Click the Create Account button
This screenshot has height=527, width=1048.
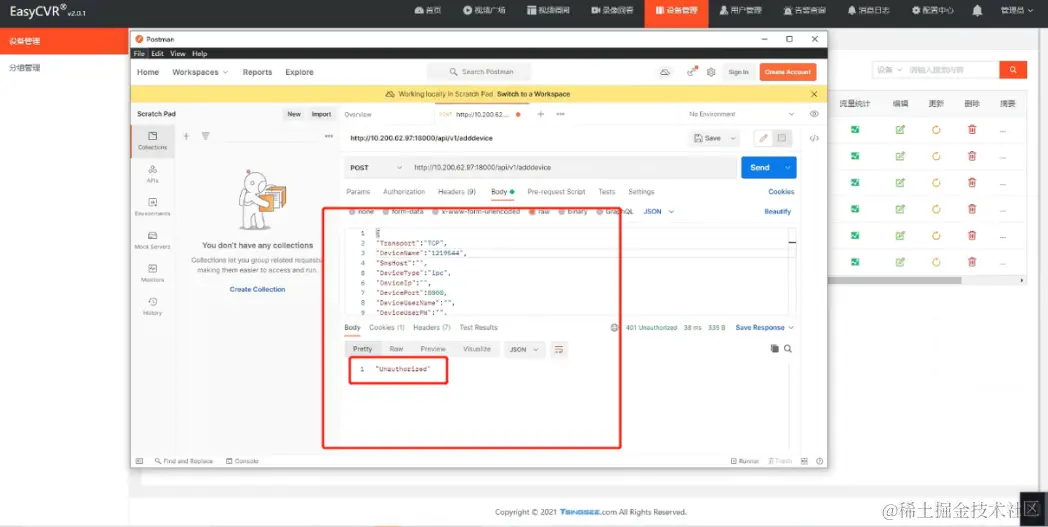788,72
